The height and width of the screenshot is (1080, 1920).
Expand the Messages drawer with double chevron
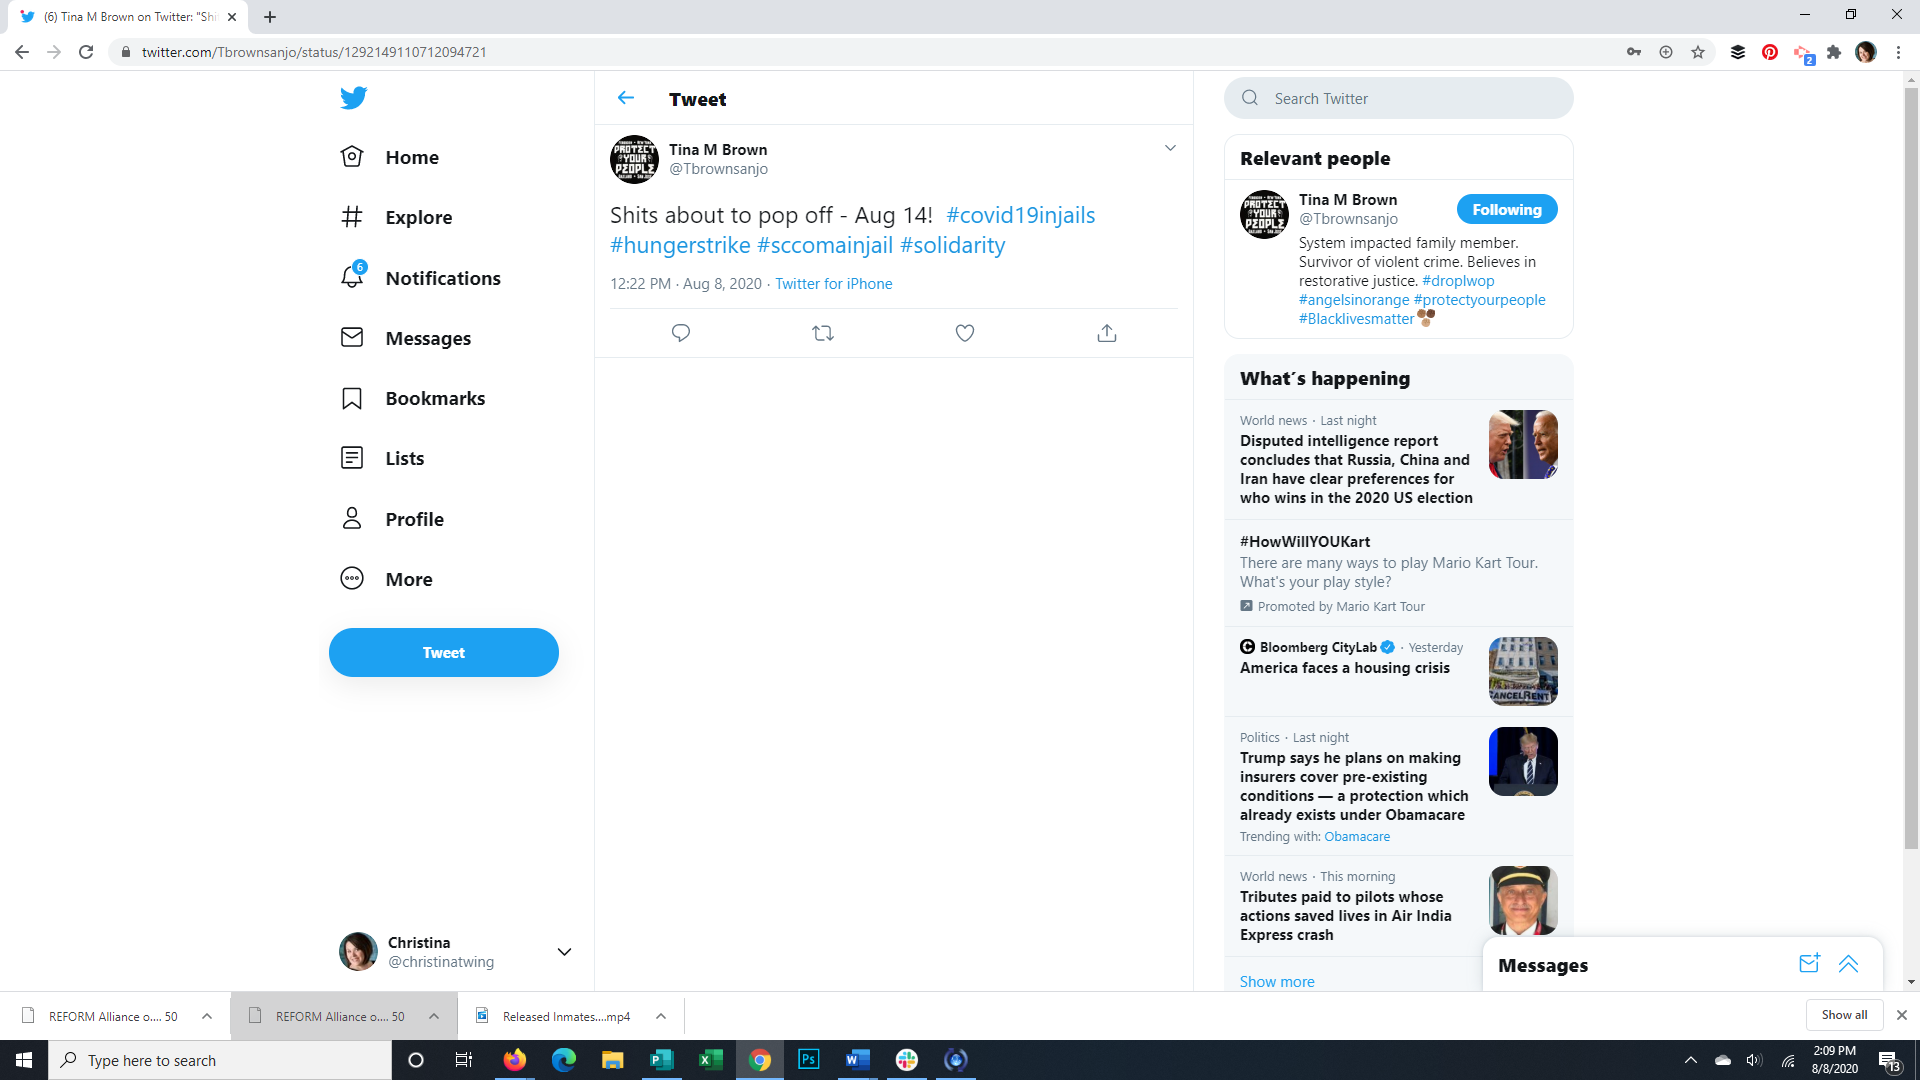pyautogui.click(x=1848, y=964)
